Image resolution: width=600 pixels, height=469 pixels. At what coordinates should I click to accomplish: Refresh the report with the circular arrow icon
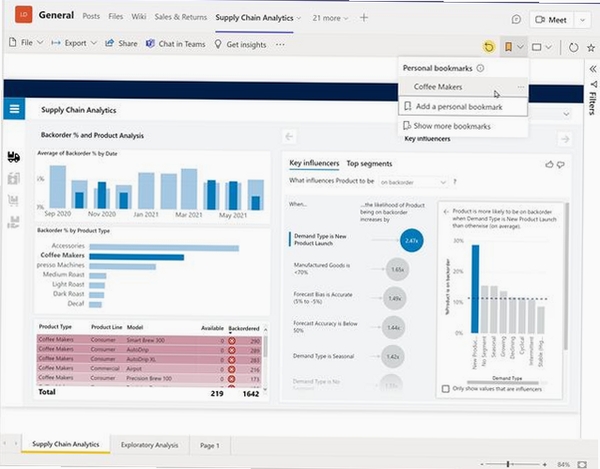(x=573, y=47)
